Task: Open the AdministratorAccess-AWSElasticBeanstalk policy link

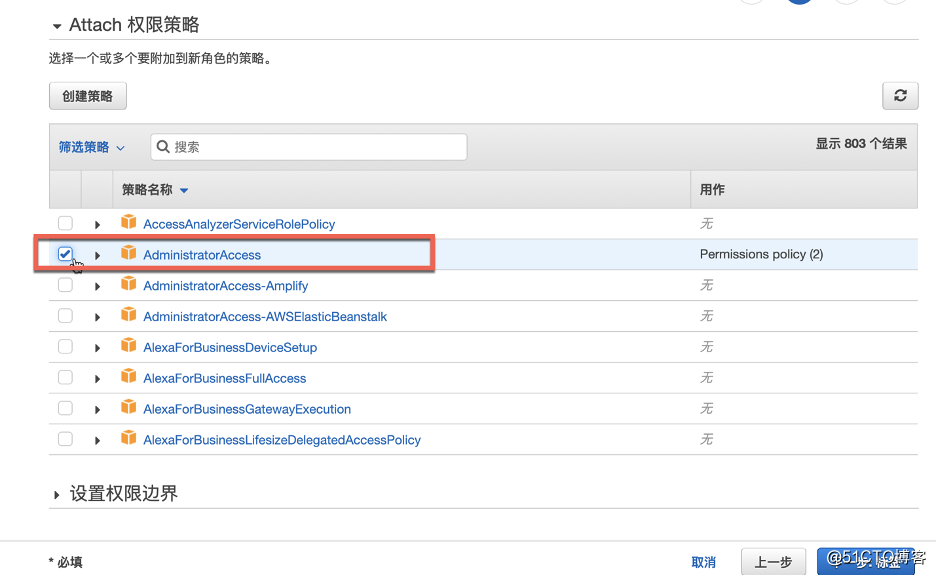Action: (265, 316)
